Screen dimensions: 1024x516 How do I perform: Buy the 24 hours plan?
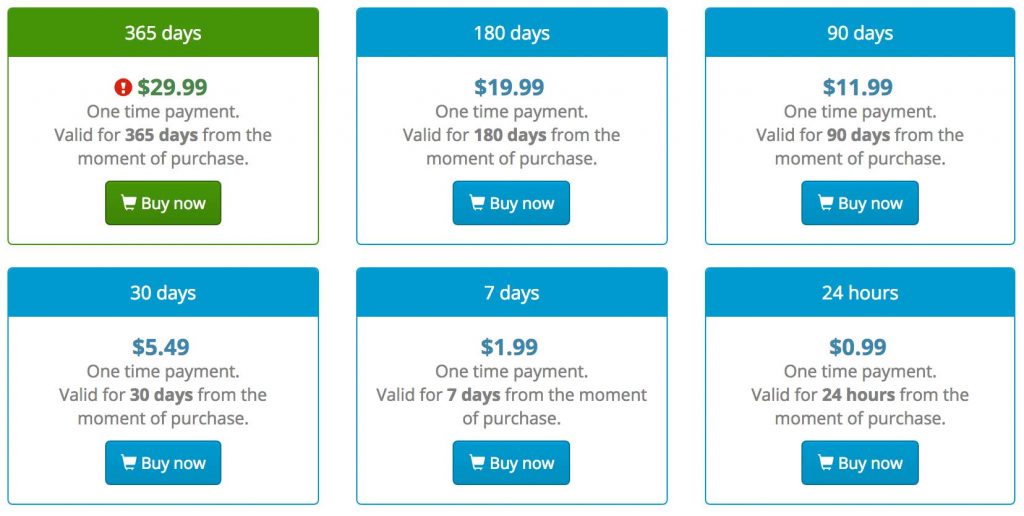click(x=860, y=463)
